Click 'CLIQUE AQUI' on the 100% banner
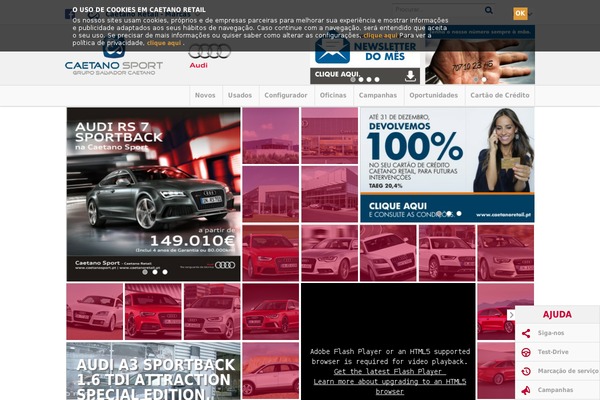Screen dimensions: 600x400 pos(398,206)
